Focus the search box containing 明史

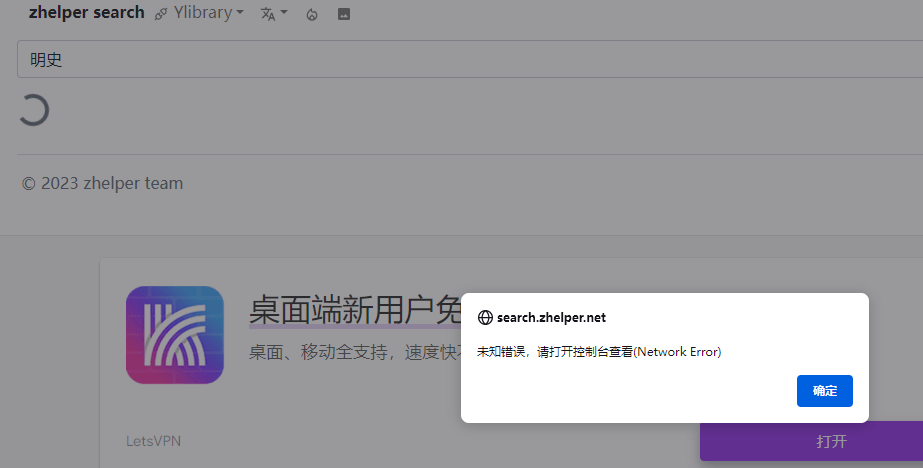pos(470,59)
